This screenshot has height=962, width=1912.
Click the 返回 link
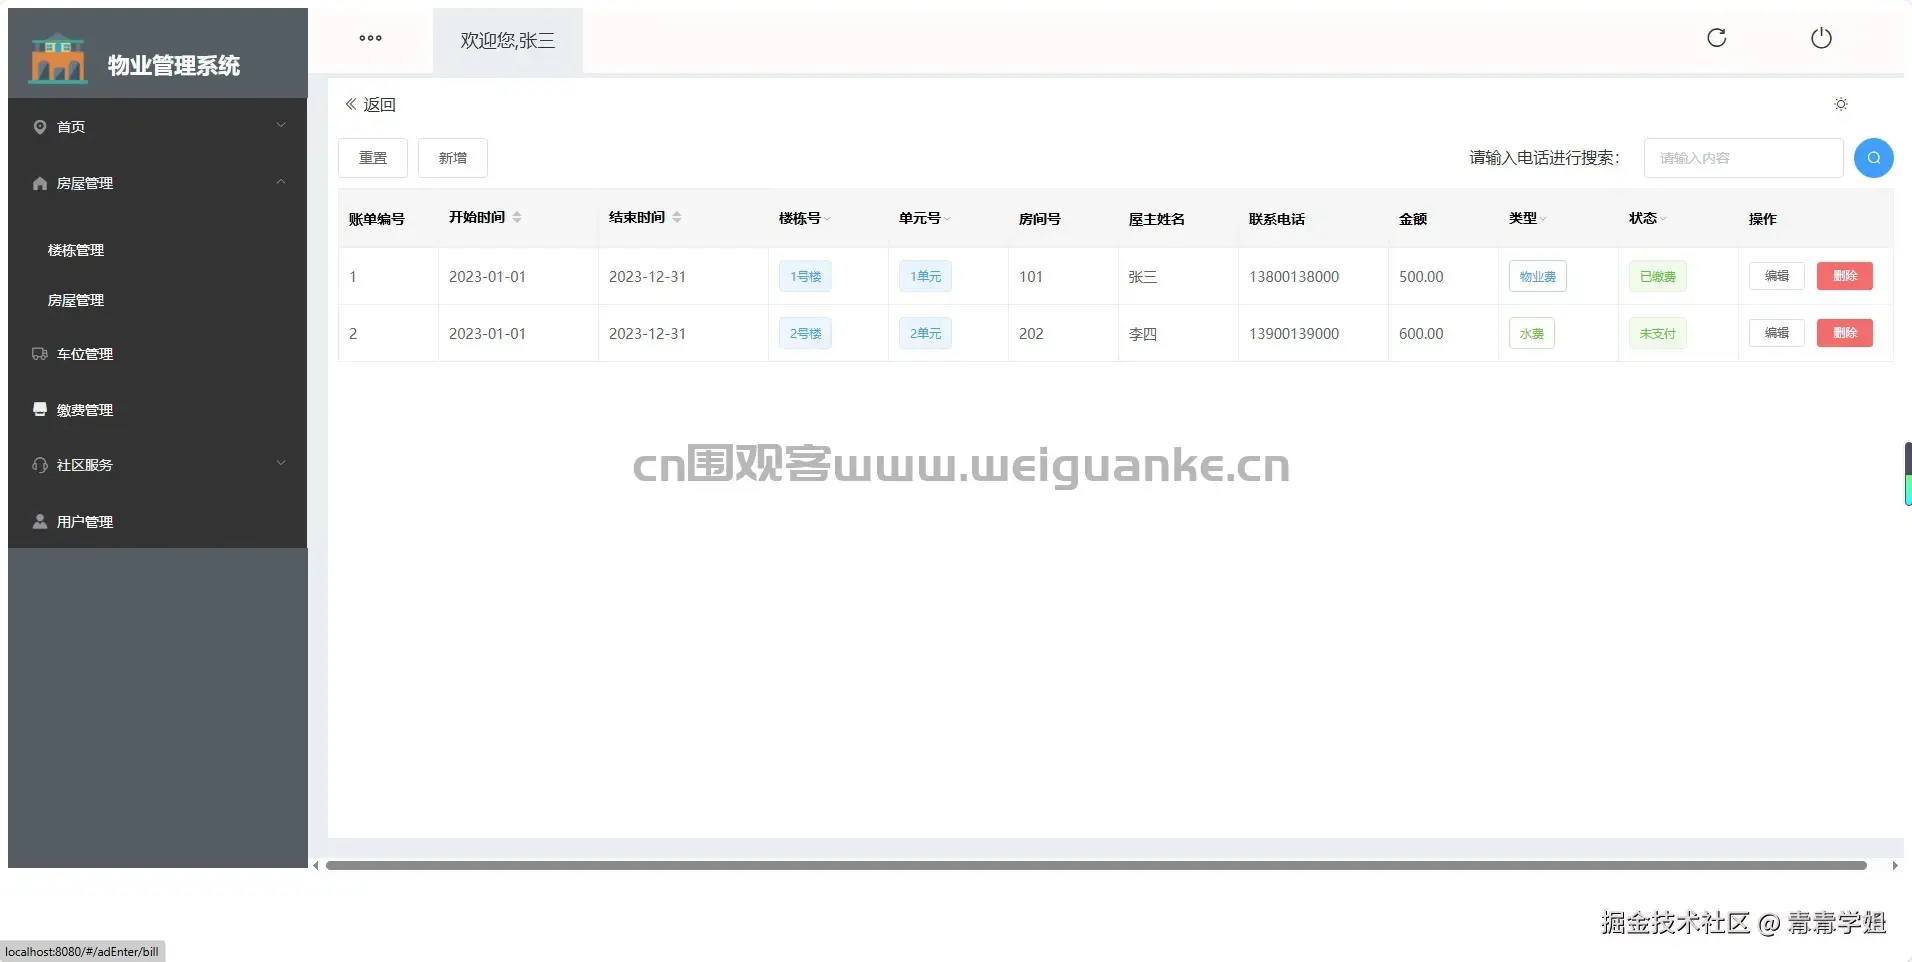click(371, 104)
